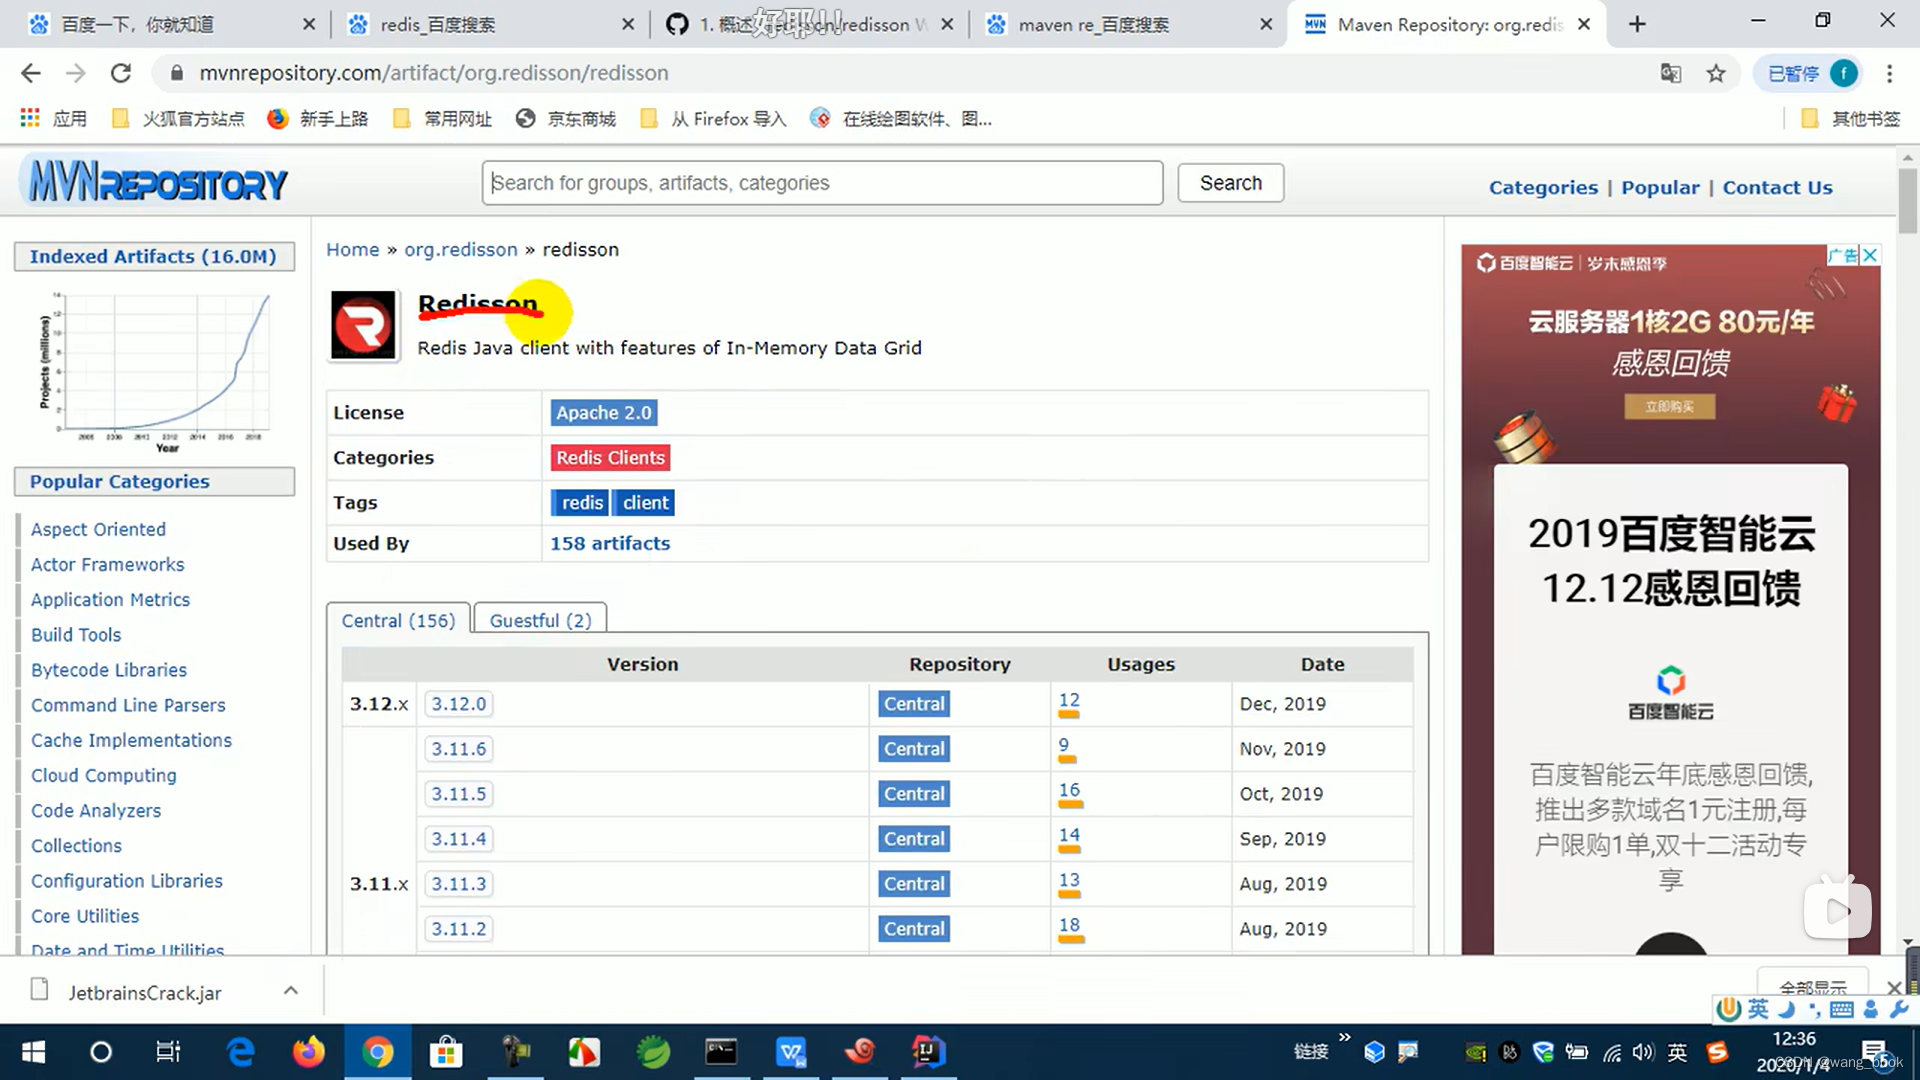The image size is (1920, 1080).
Task: Open Cache Implementations category
Action: tap(131, 740)
